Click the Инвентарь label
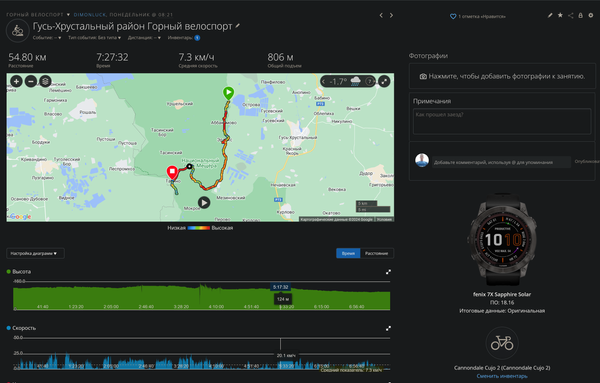The height and width of the screenshot is (383, 600). click(x=180, y=37)
